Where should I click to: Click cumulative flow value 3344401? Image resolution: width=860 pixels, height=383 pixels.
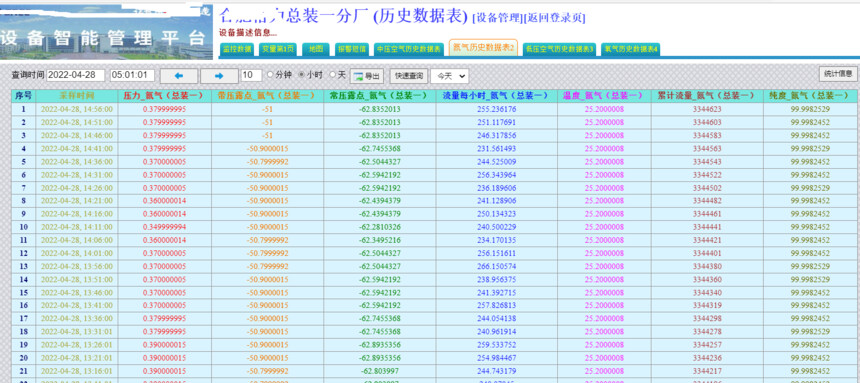click(707, 253)
